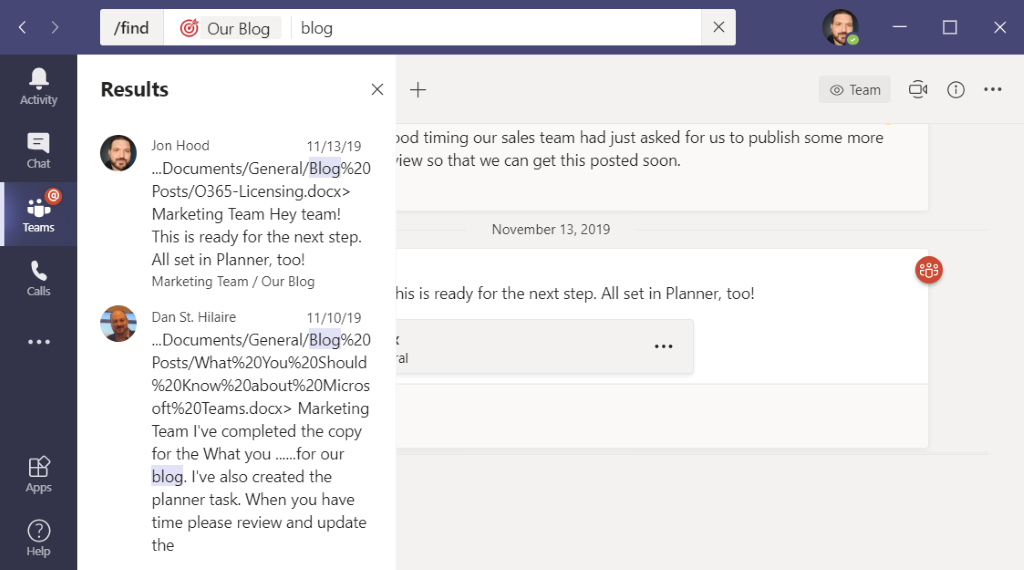Clear the search box with X
This screenshot has width=1024, height=570.
718,27
